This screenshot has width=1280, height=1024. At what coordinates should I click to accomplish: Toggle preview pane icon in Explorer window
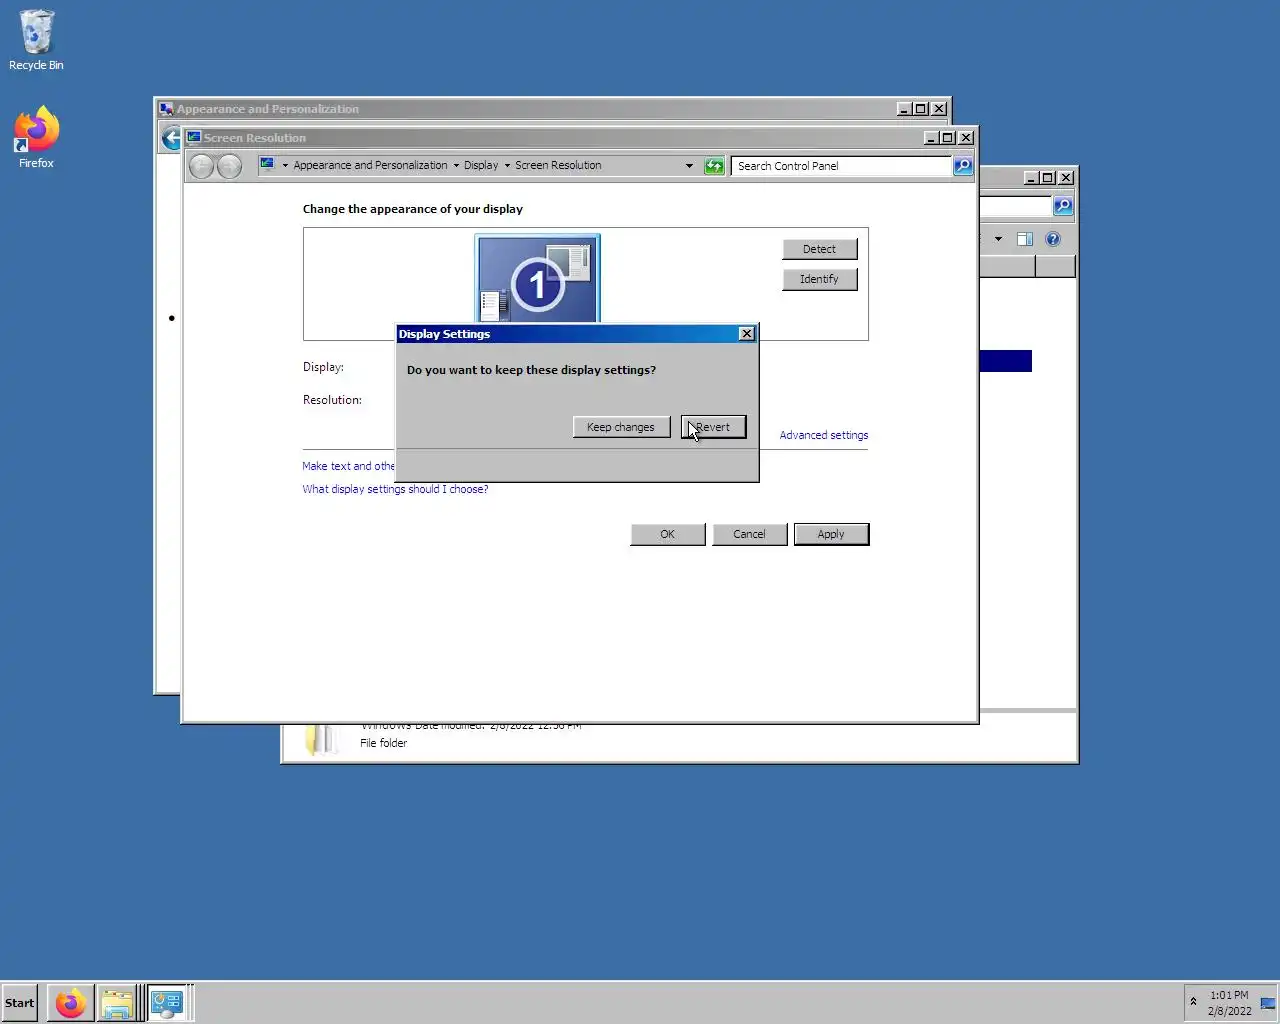pos(1025,239)
